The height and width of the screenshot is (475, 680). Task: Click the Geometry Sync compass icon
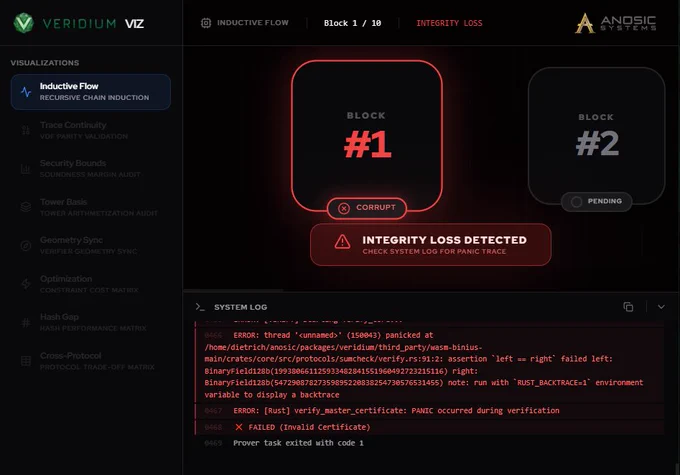pyautogui.click(x=26, y=246)
